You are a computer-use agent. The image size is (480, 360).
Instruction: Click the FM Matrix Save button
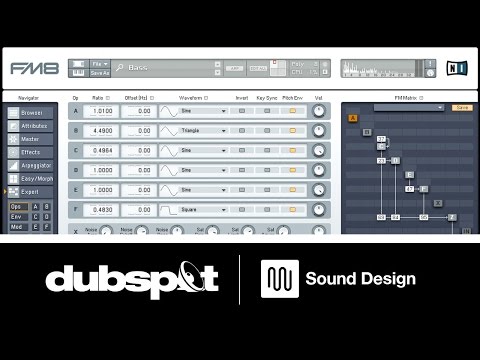click(x=462, y=108)
